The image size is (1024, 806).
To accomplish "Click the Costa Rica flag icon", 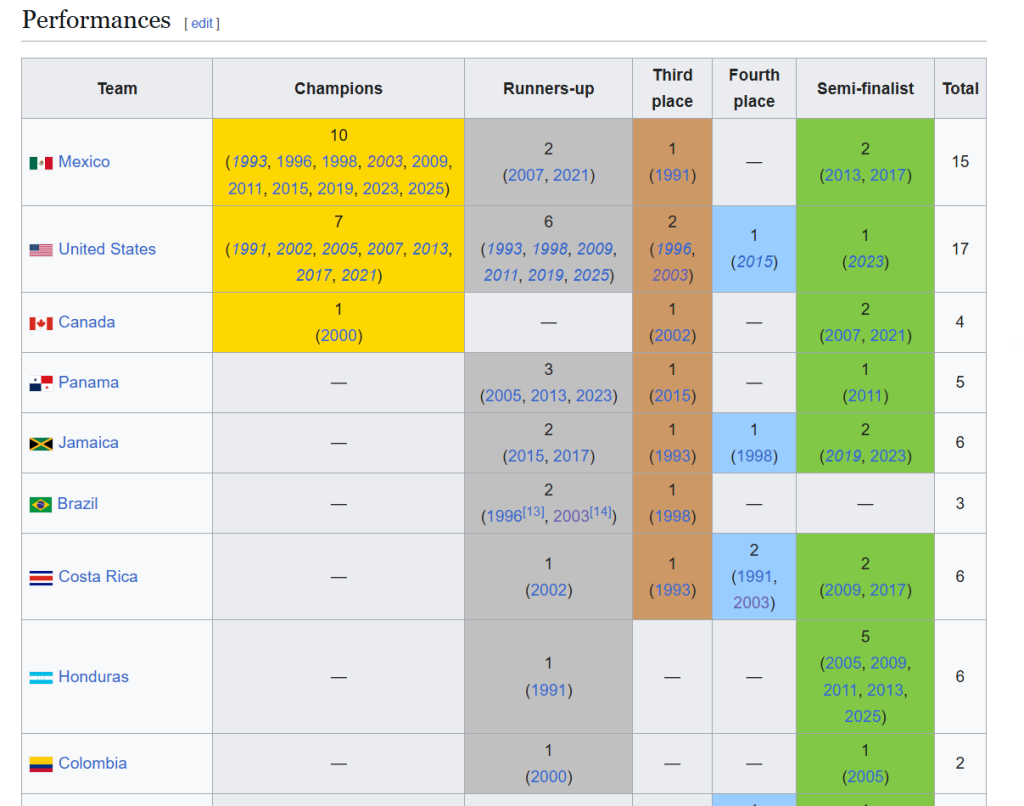I will pyautogui.click(x=41, y=577).
